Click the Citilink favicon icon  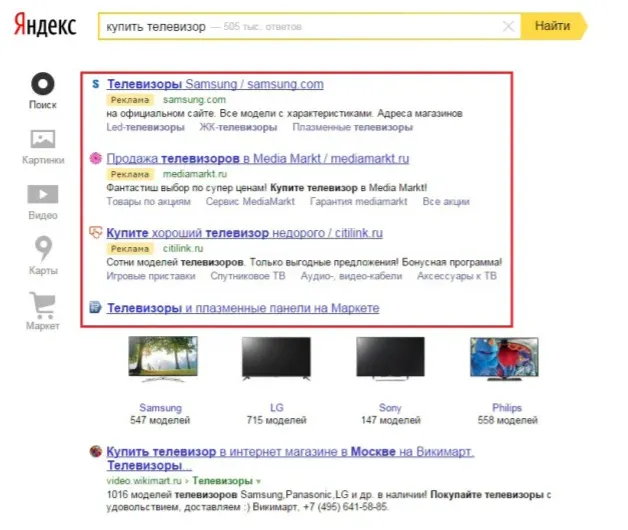coord(95,232)
